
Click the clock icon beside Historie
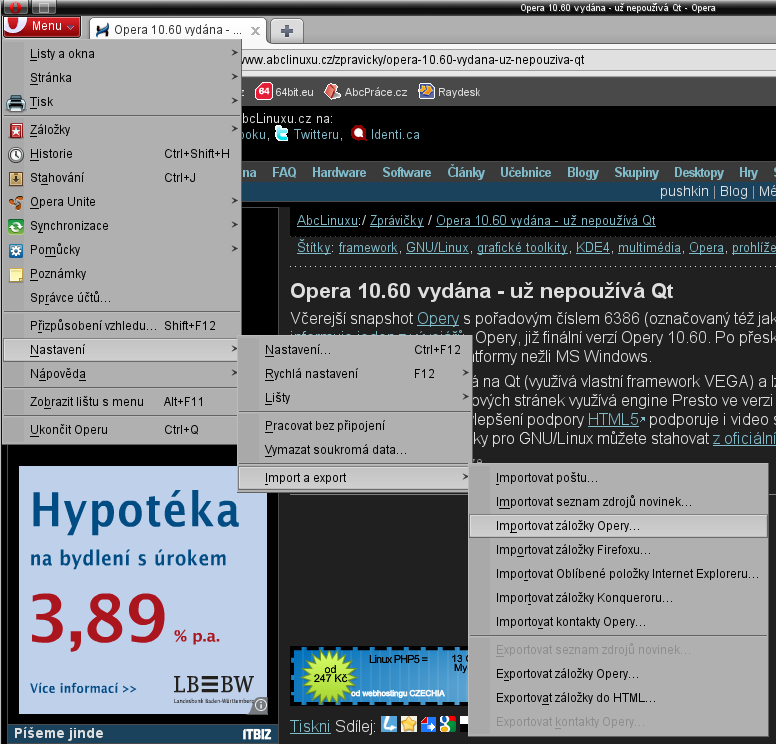pyautogui.click(x=16, y=155)
